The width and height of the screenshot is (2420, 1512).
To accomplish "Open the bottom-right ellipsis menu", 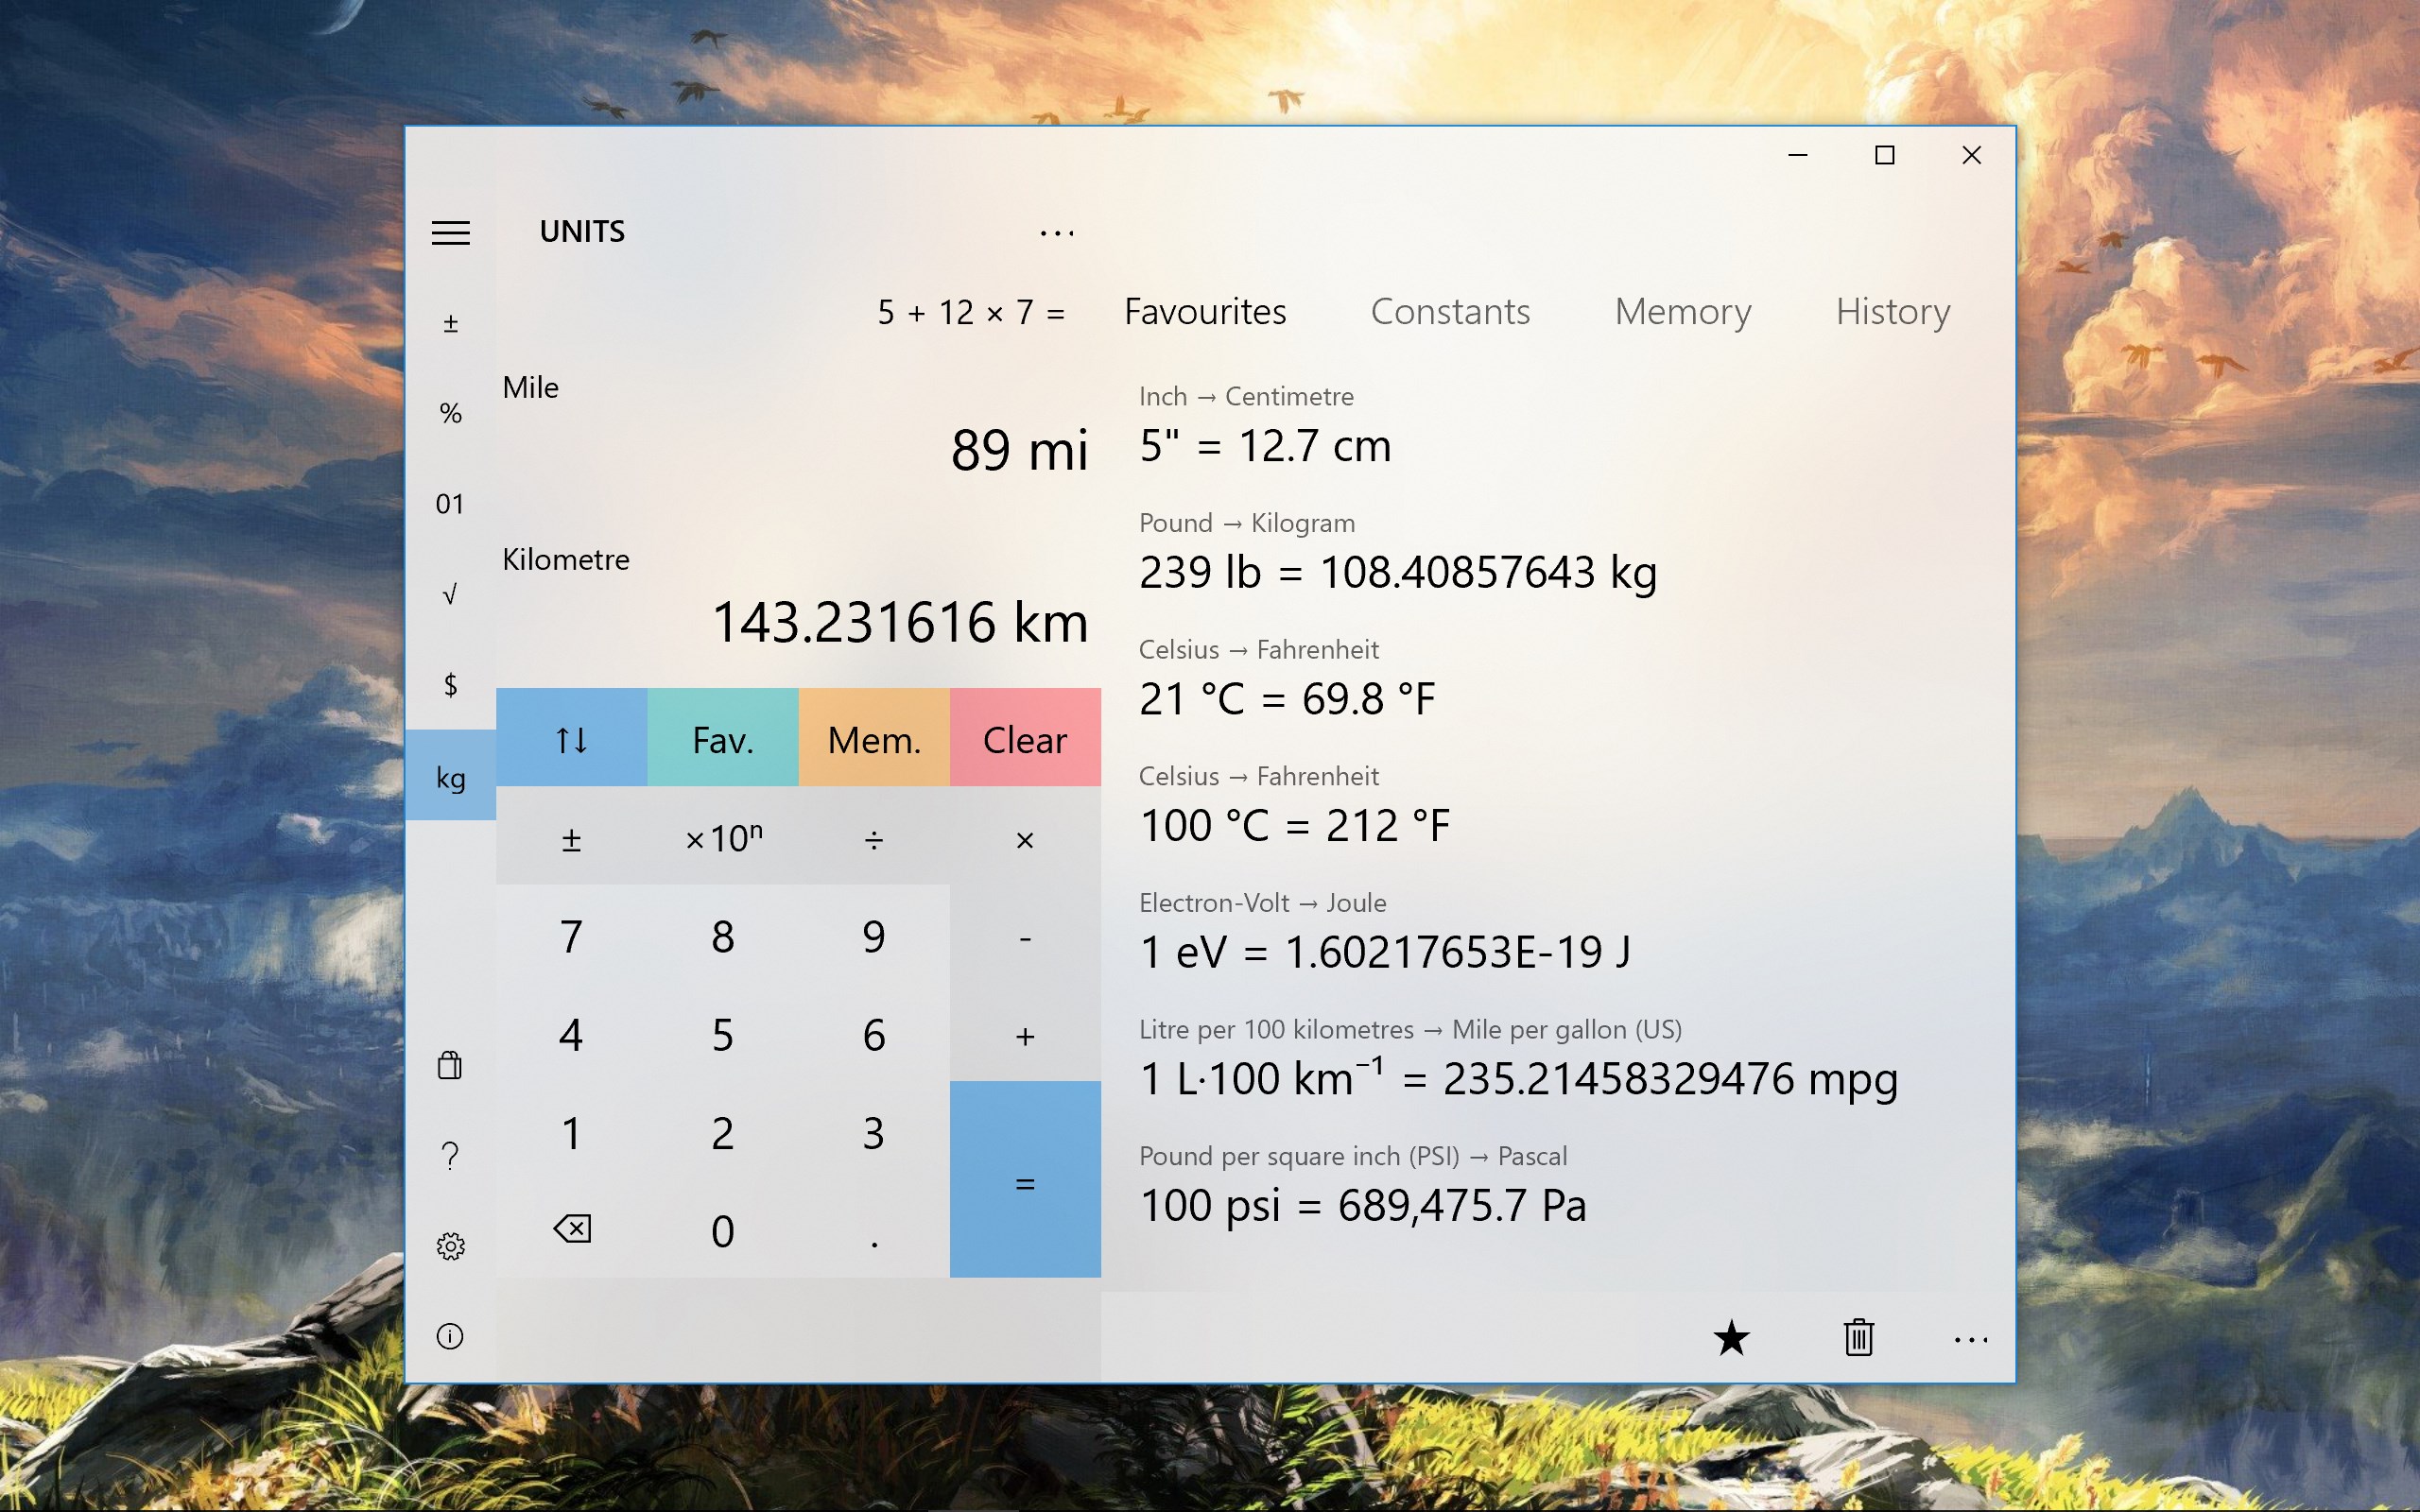I will 1971,1340.
